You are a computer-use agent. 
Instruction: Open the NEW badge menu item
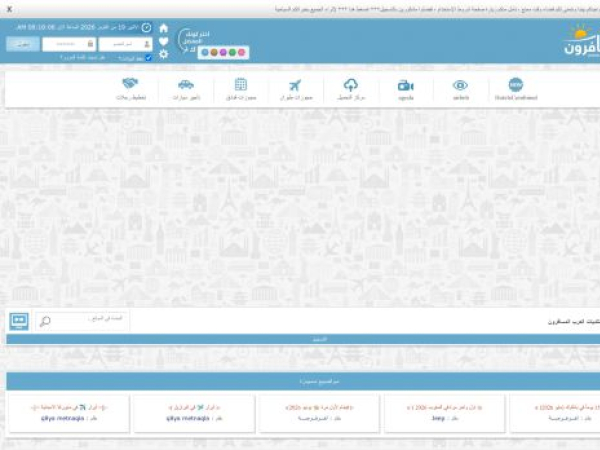point(516,89)
